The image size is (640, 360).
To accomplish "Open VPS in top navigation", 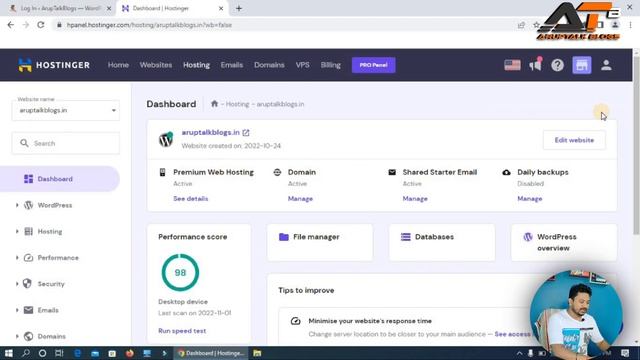I will coord(302,65).
